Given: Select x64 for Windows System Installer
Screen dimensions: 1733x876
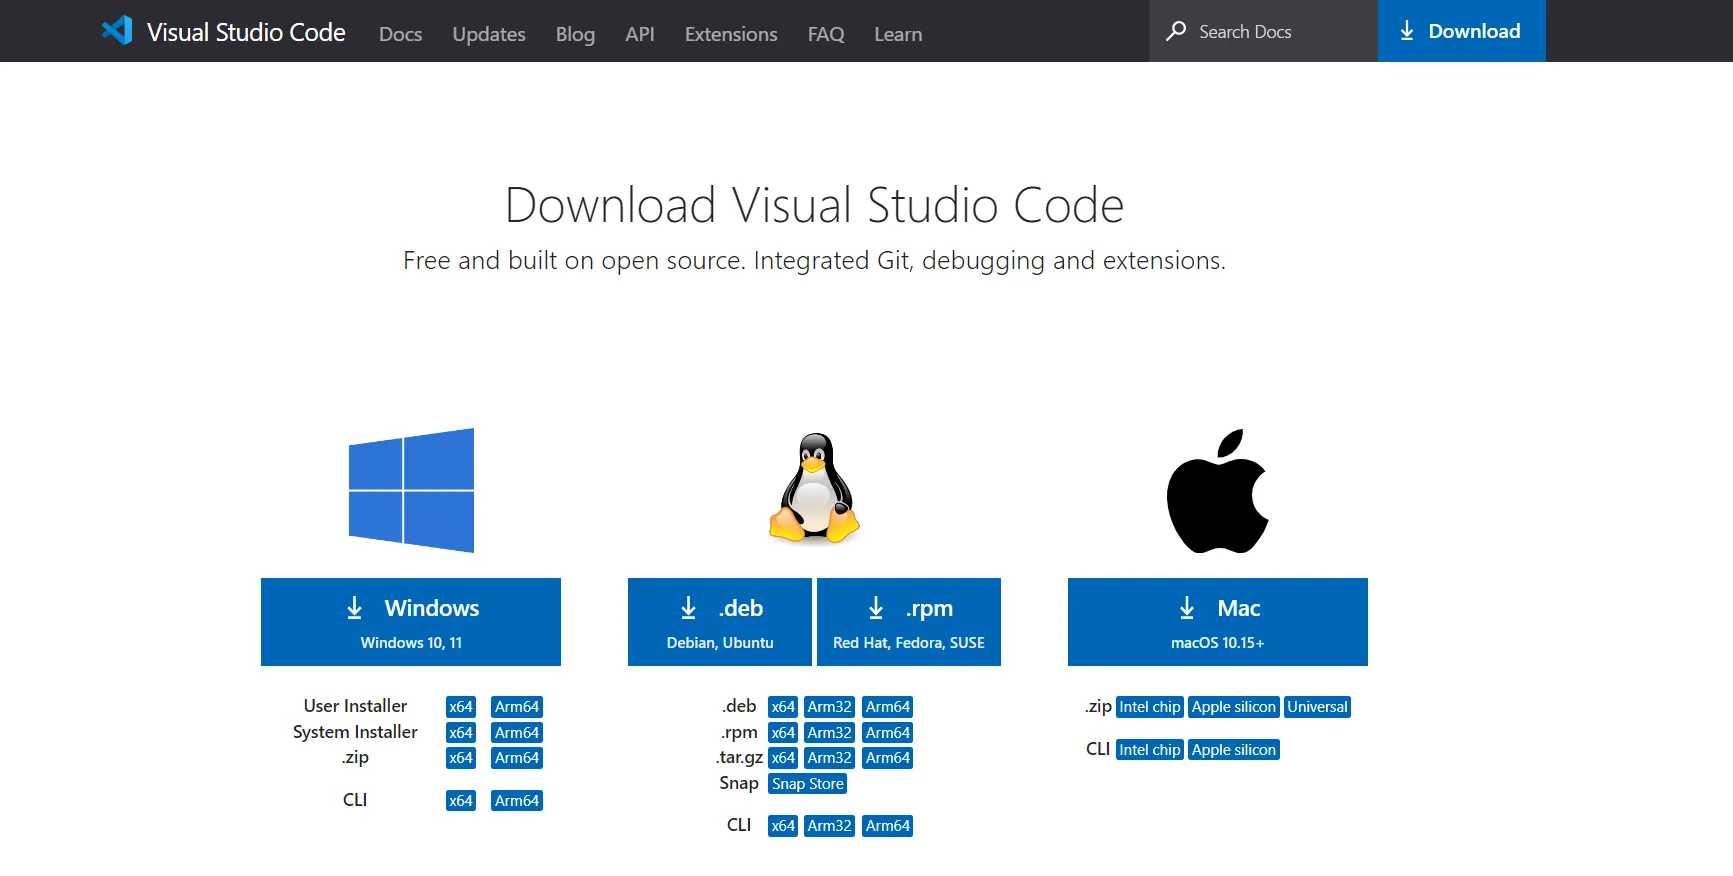Looking at the screenshot, I should (x=461, y=733).
